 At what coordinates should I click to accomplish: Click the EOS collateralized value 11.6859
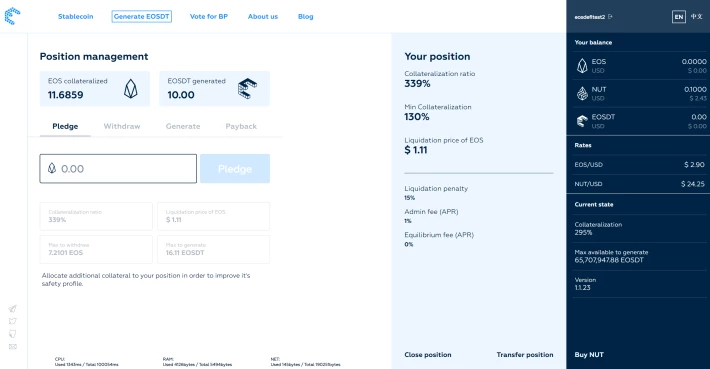66,95
